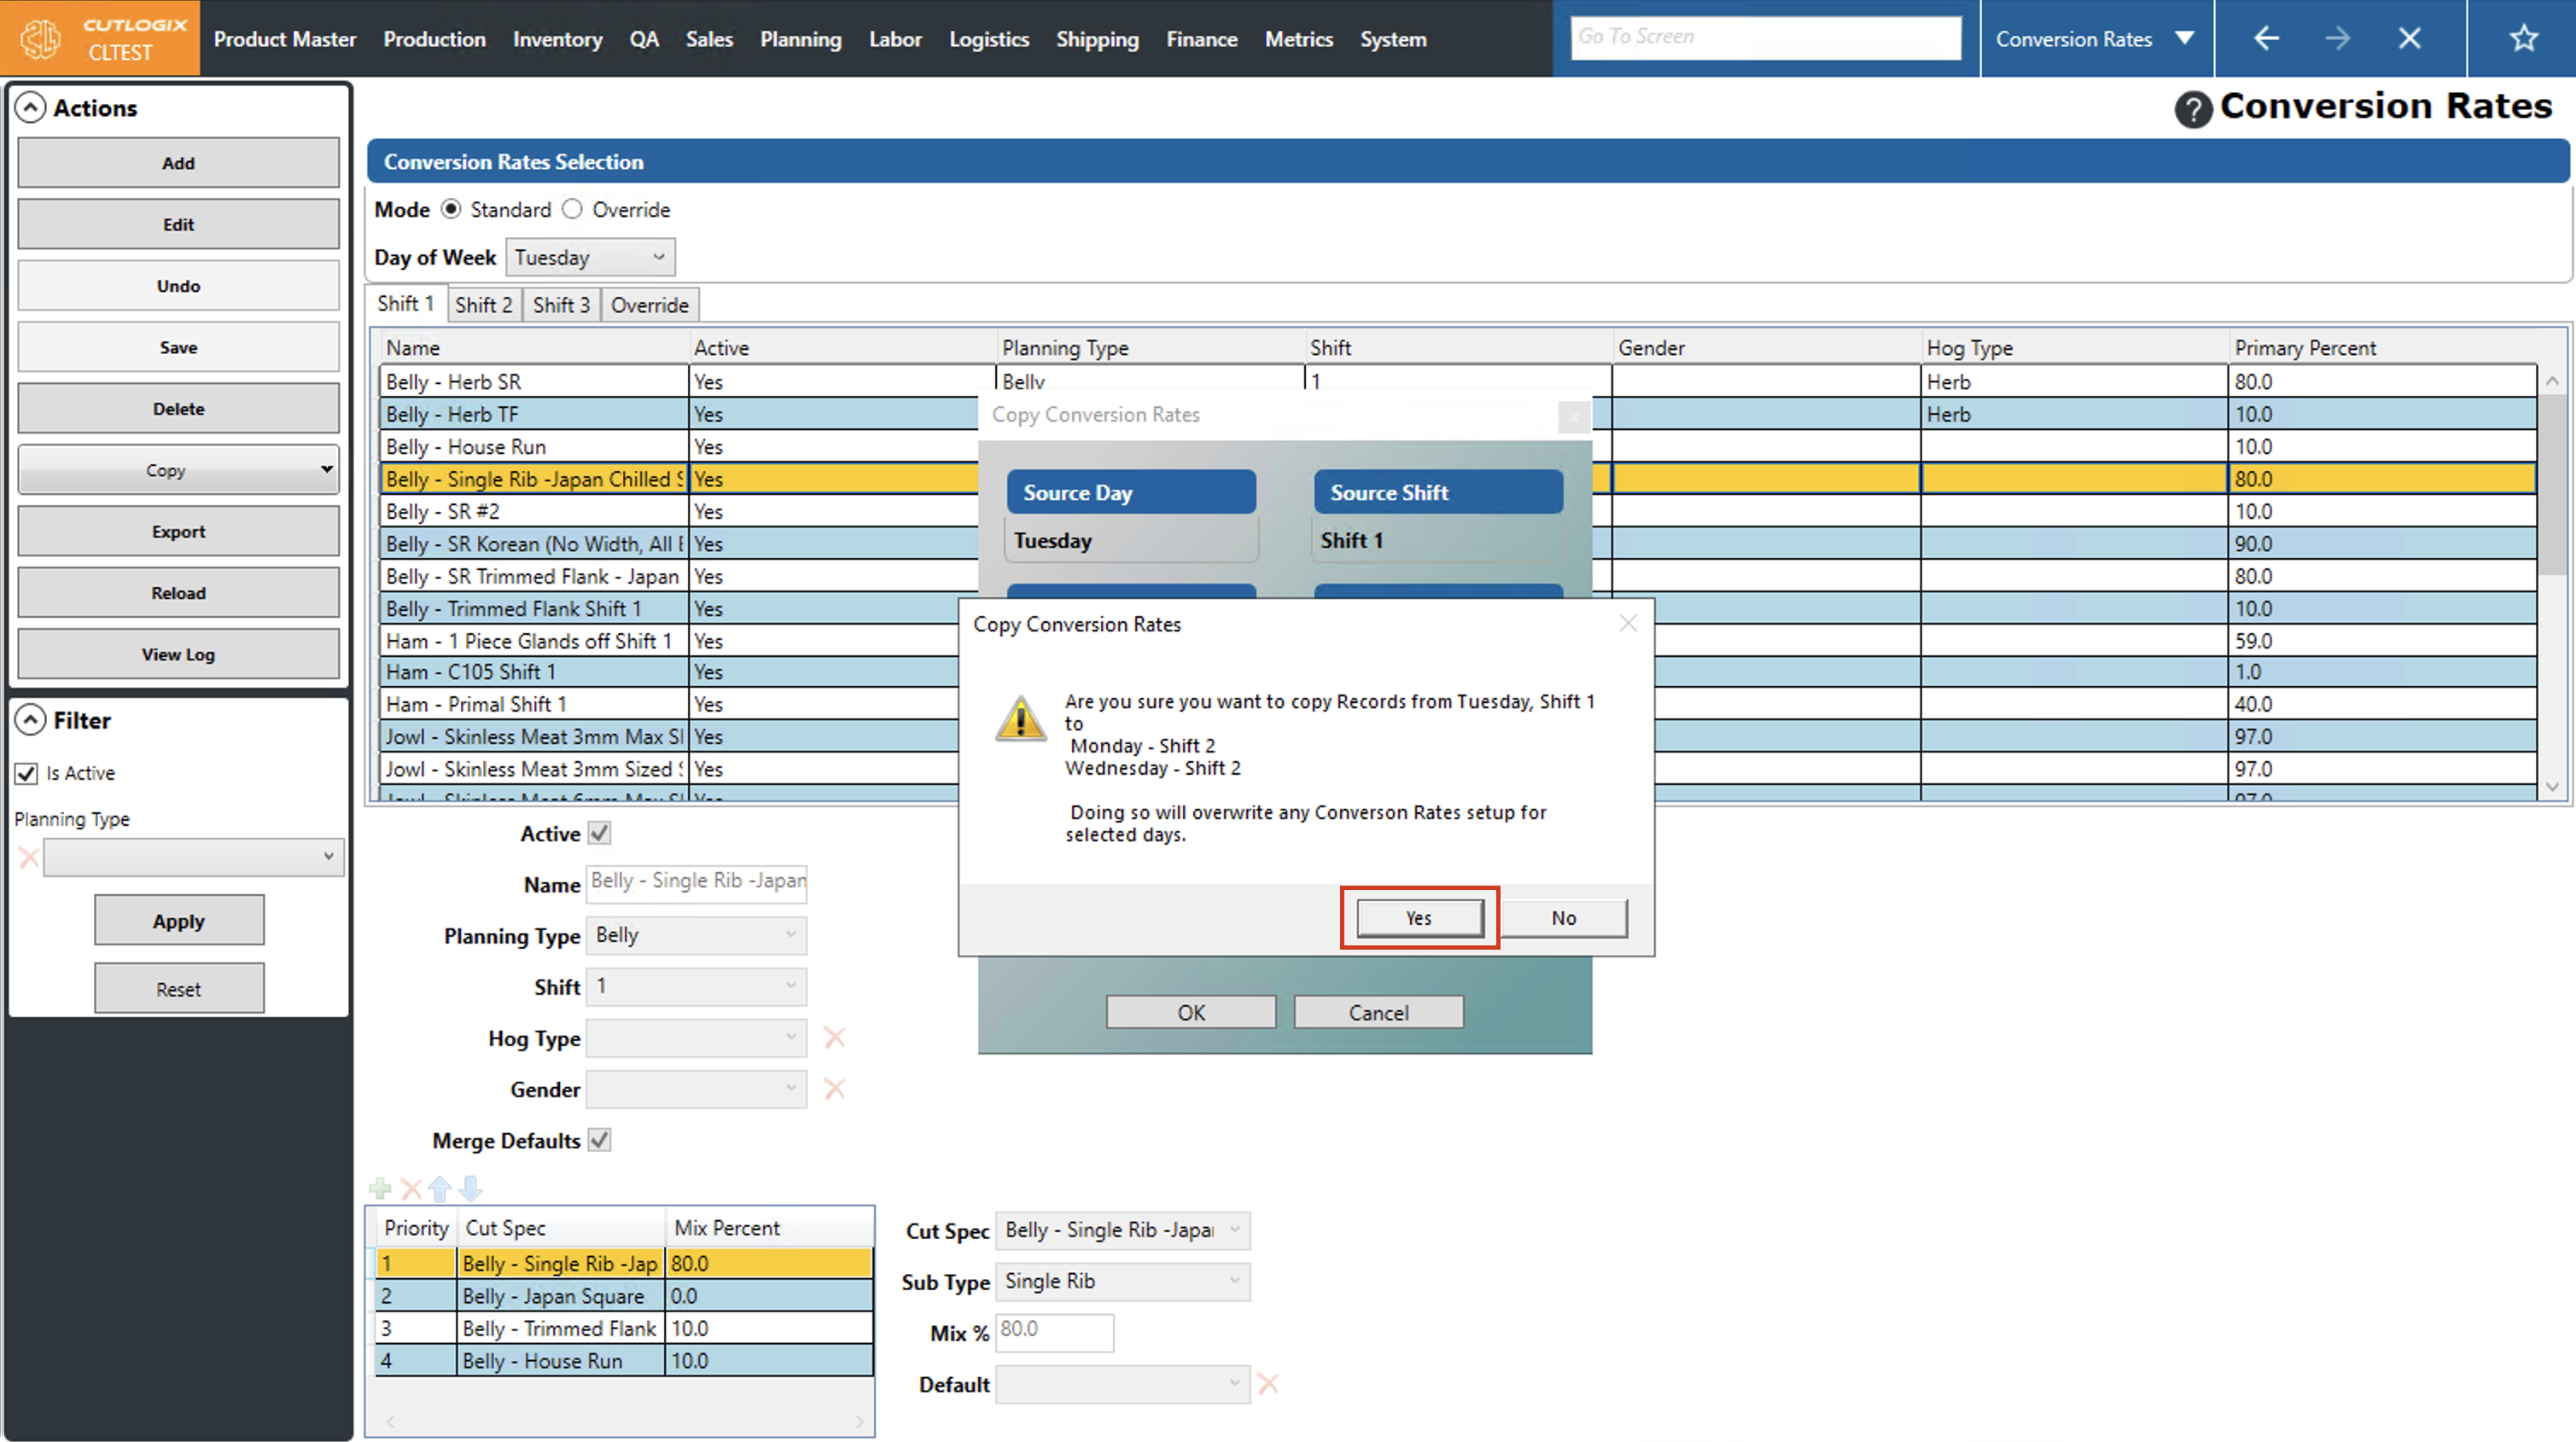Select the Override mode radio button

coord(572,209)
